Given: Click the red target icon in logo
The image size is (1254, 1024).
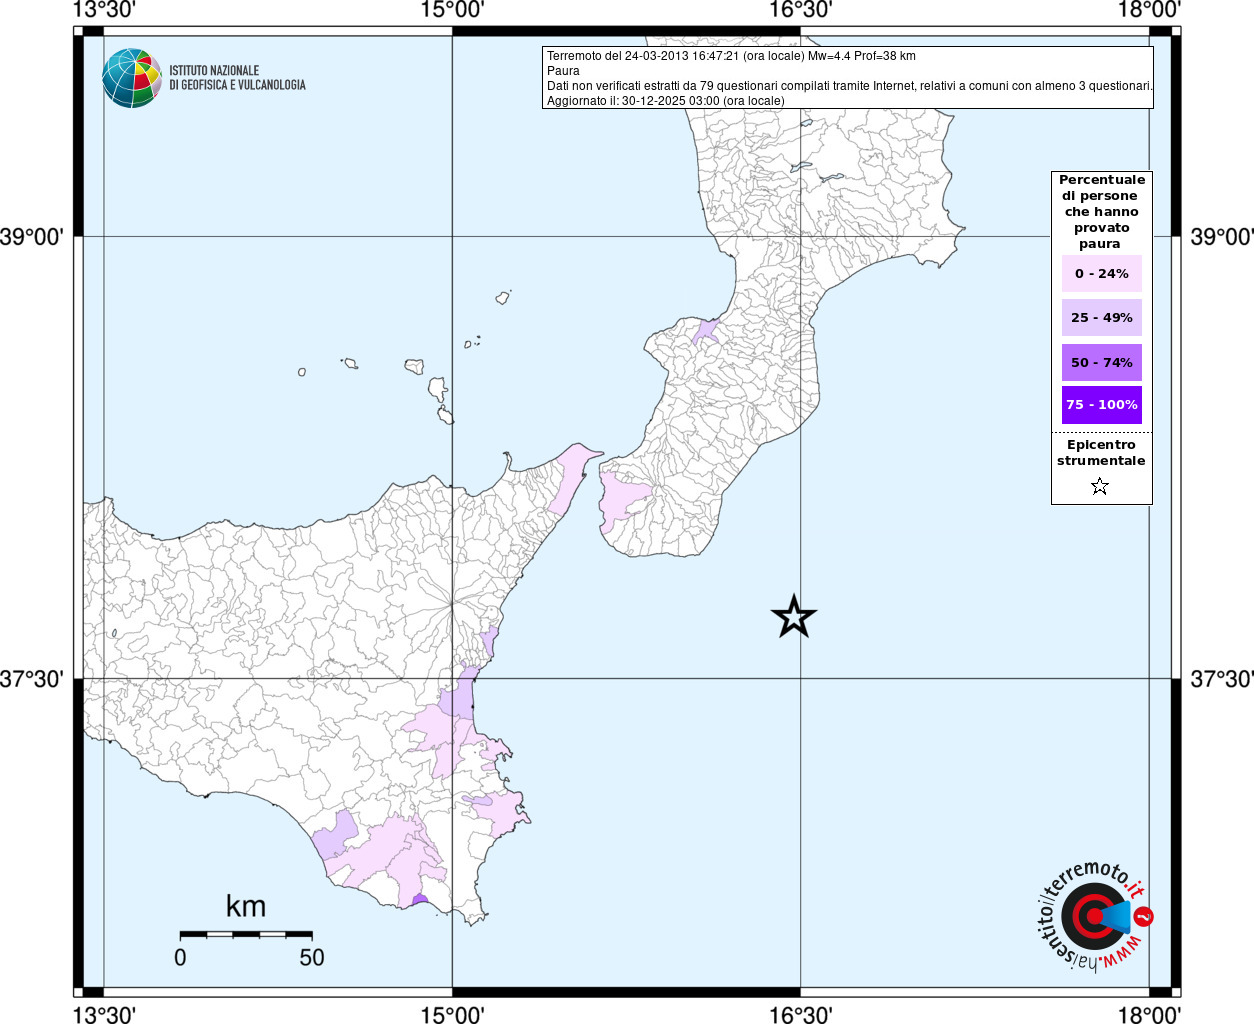Looking at the screenshot, I should (x=1087, y=916).
